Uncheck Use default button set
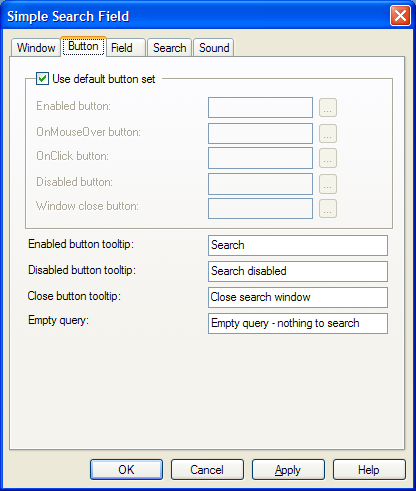 coord(42,79)
